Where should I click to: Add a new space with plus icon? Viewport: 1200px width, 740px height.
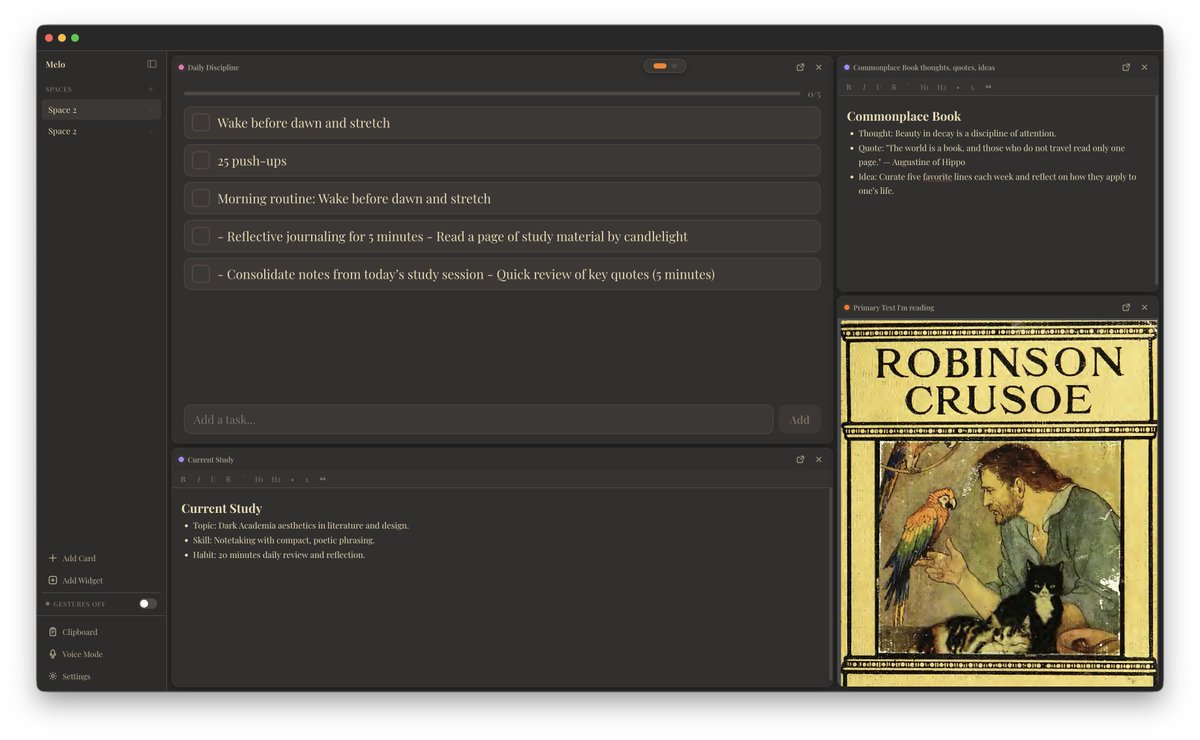tap(151, 89)
